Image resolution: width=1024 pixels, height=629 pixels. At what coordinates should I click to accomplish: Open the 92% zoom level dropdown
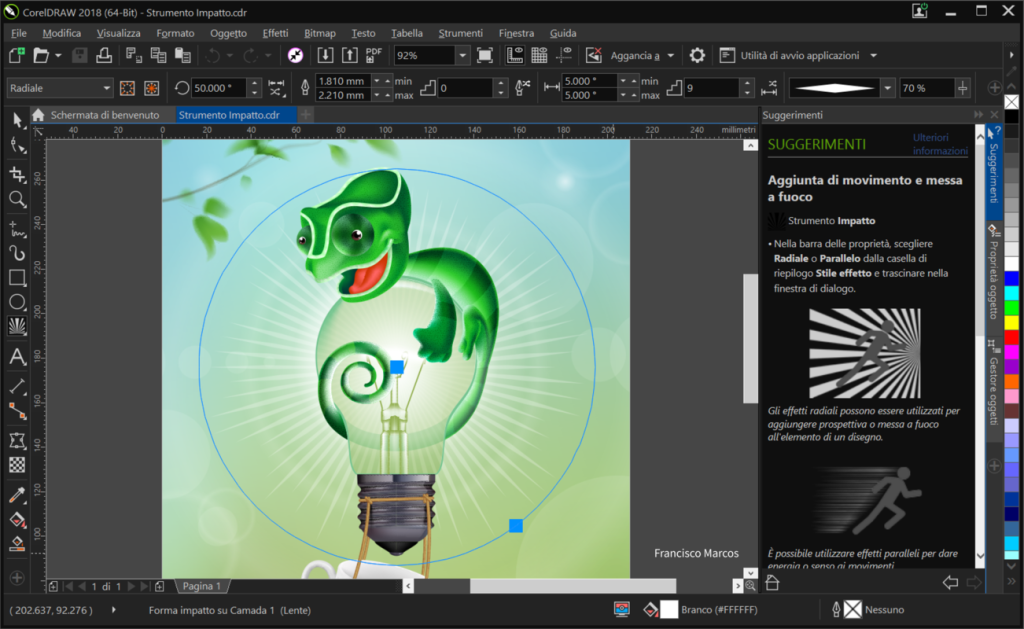[462, 55]
